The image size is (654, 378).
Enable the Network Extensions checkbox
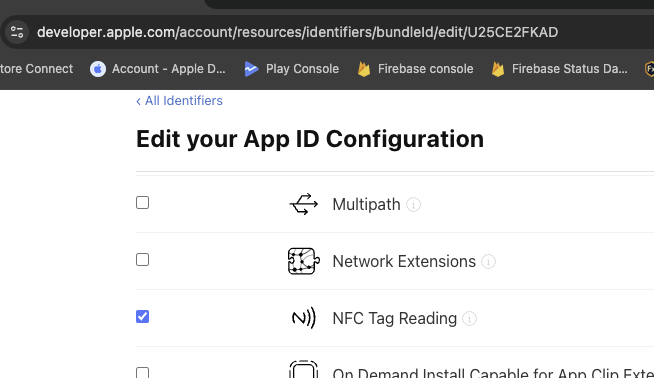[x=143, y=260]
